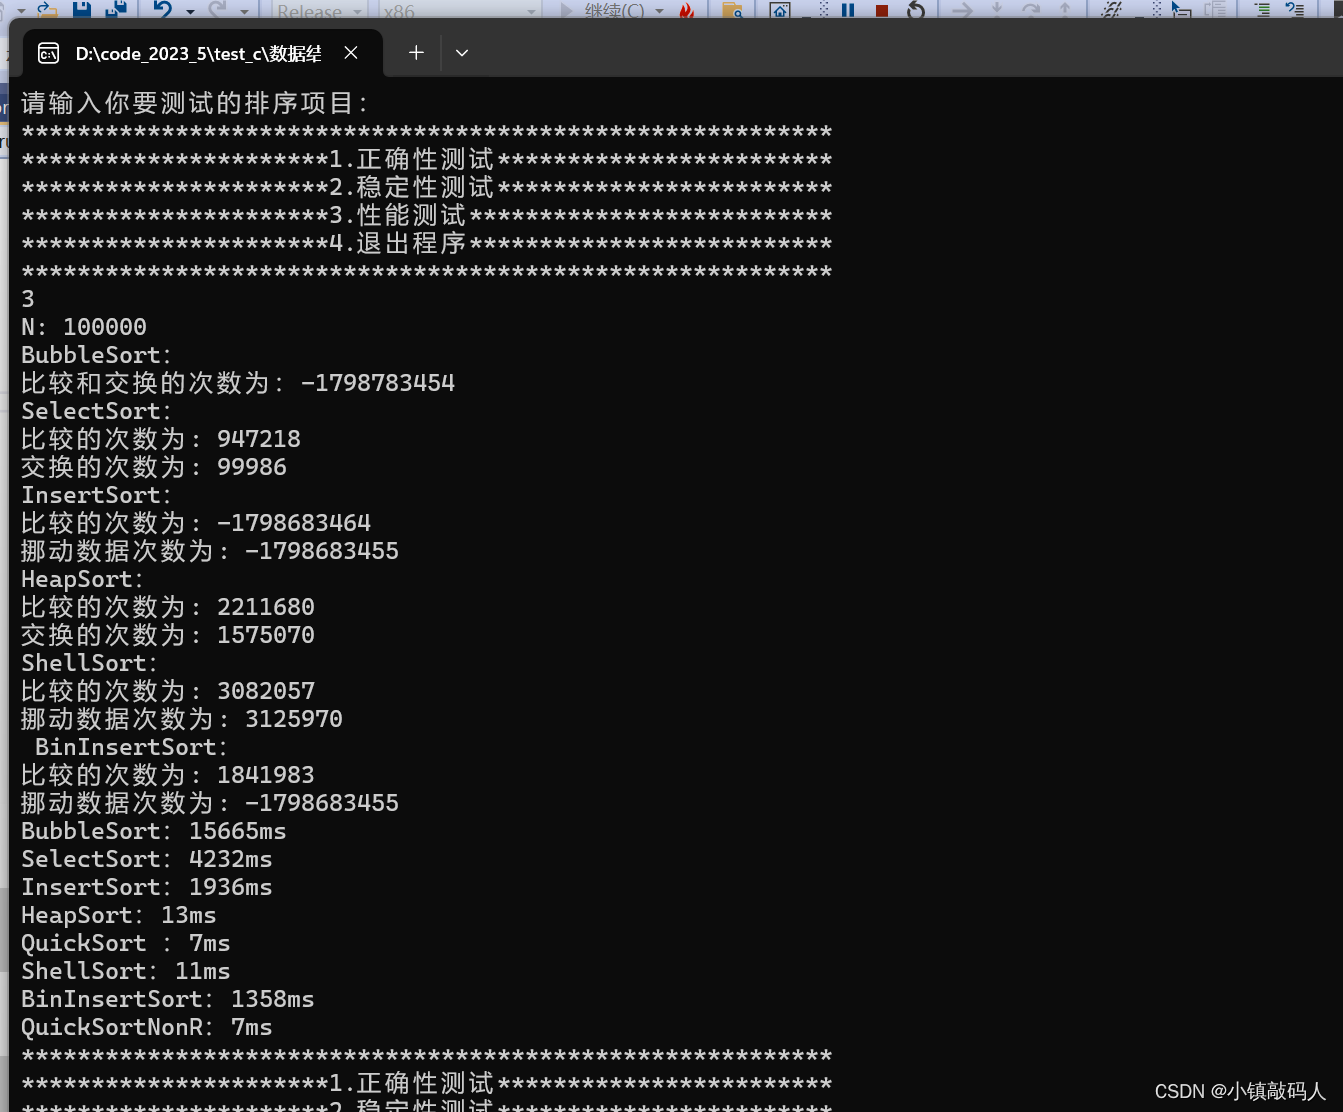Click the 4.退出程序 menu line
This screenshot has width=1343, height=1112.
tap(427, 243)
